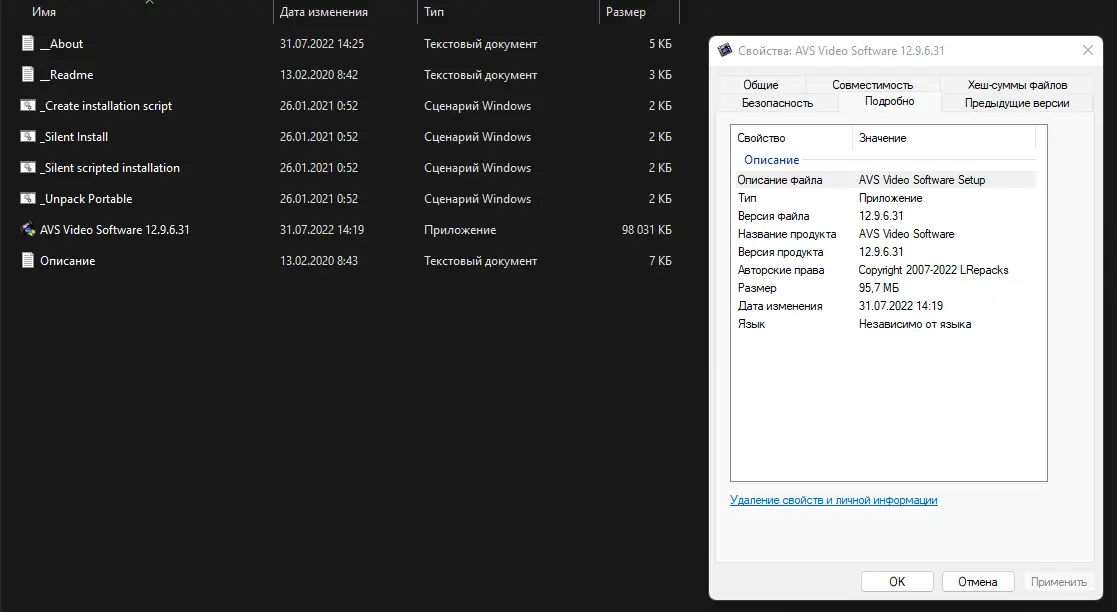Click the _Silent Install script icon
The height and width of the screenshot is (612, 1117).
click(27, 136)
